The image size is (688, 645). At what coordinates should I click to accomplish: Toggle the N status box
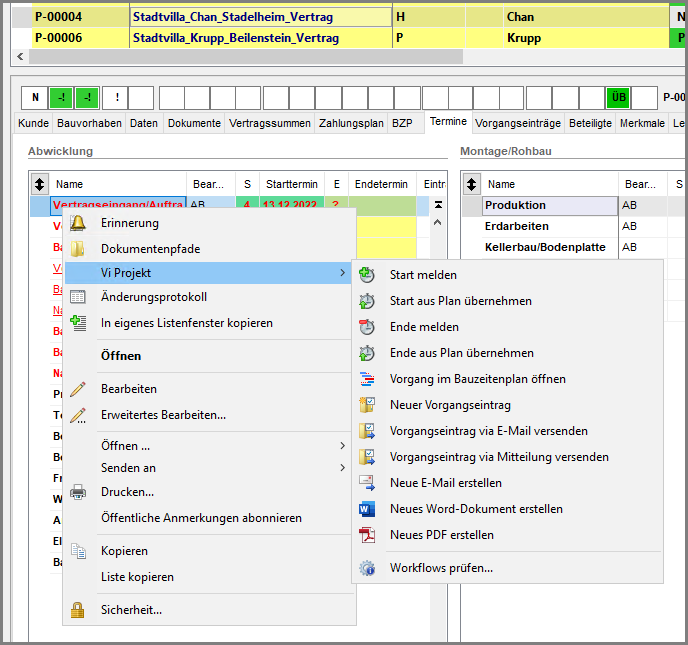(35, 97)
